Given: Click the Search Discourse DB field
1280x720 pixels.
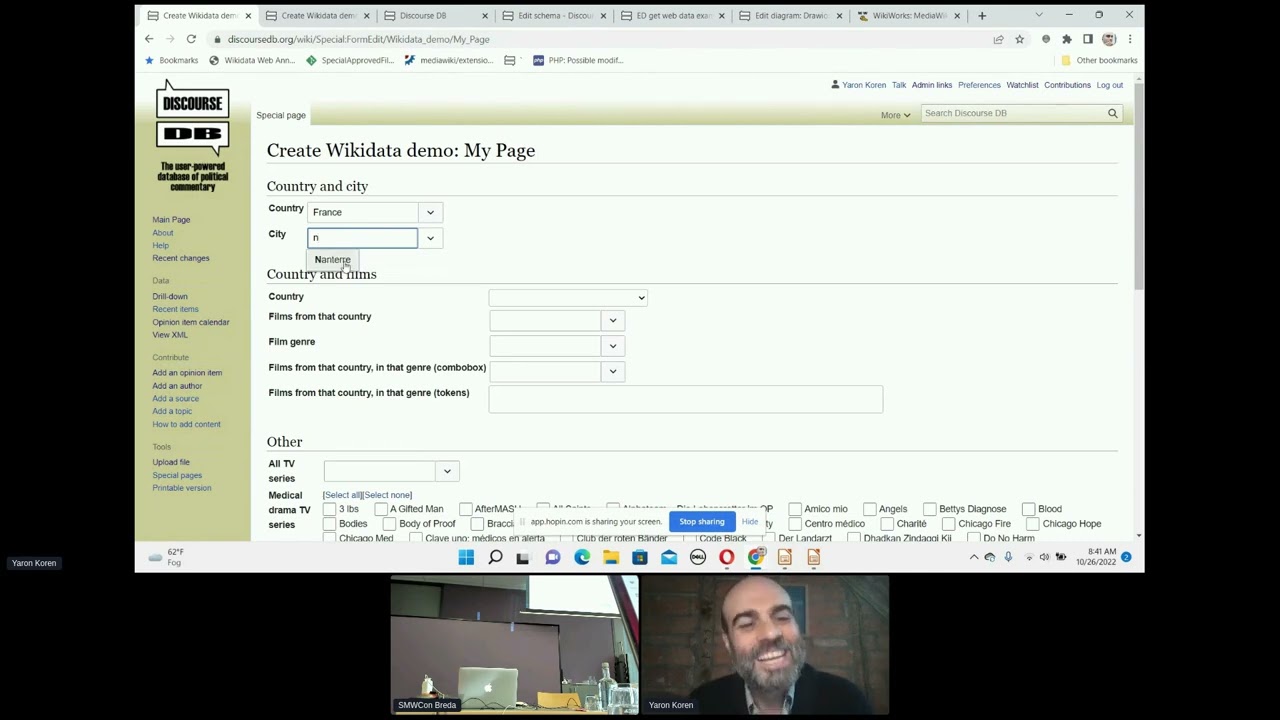Looking at the screenshot, I should 1012,113.
